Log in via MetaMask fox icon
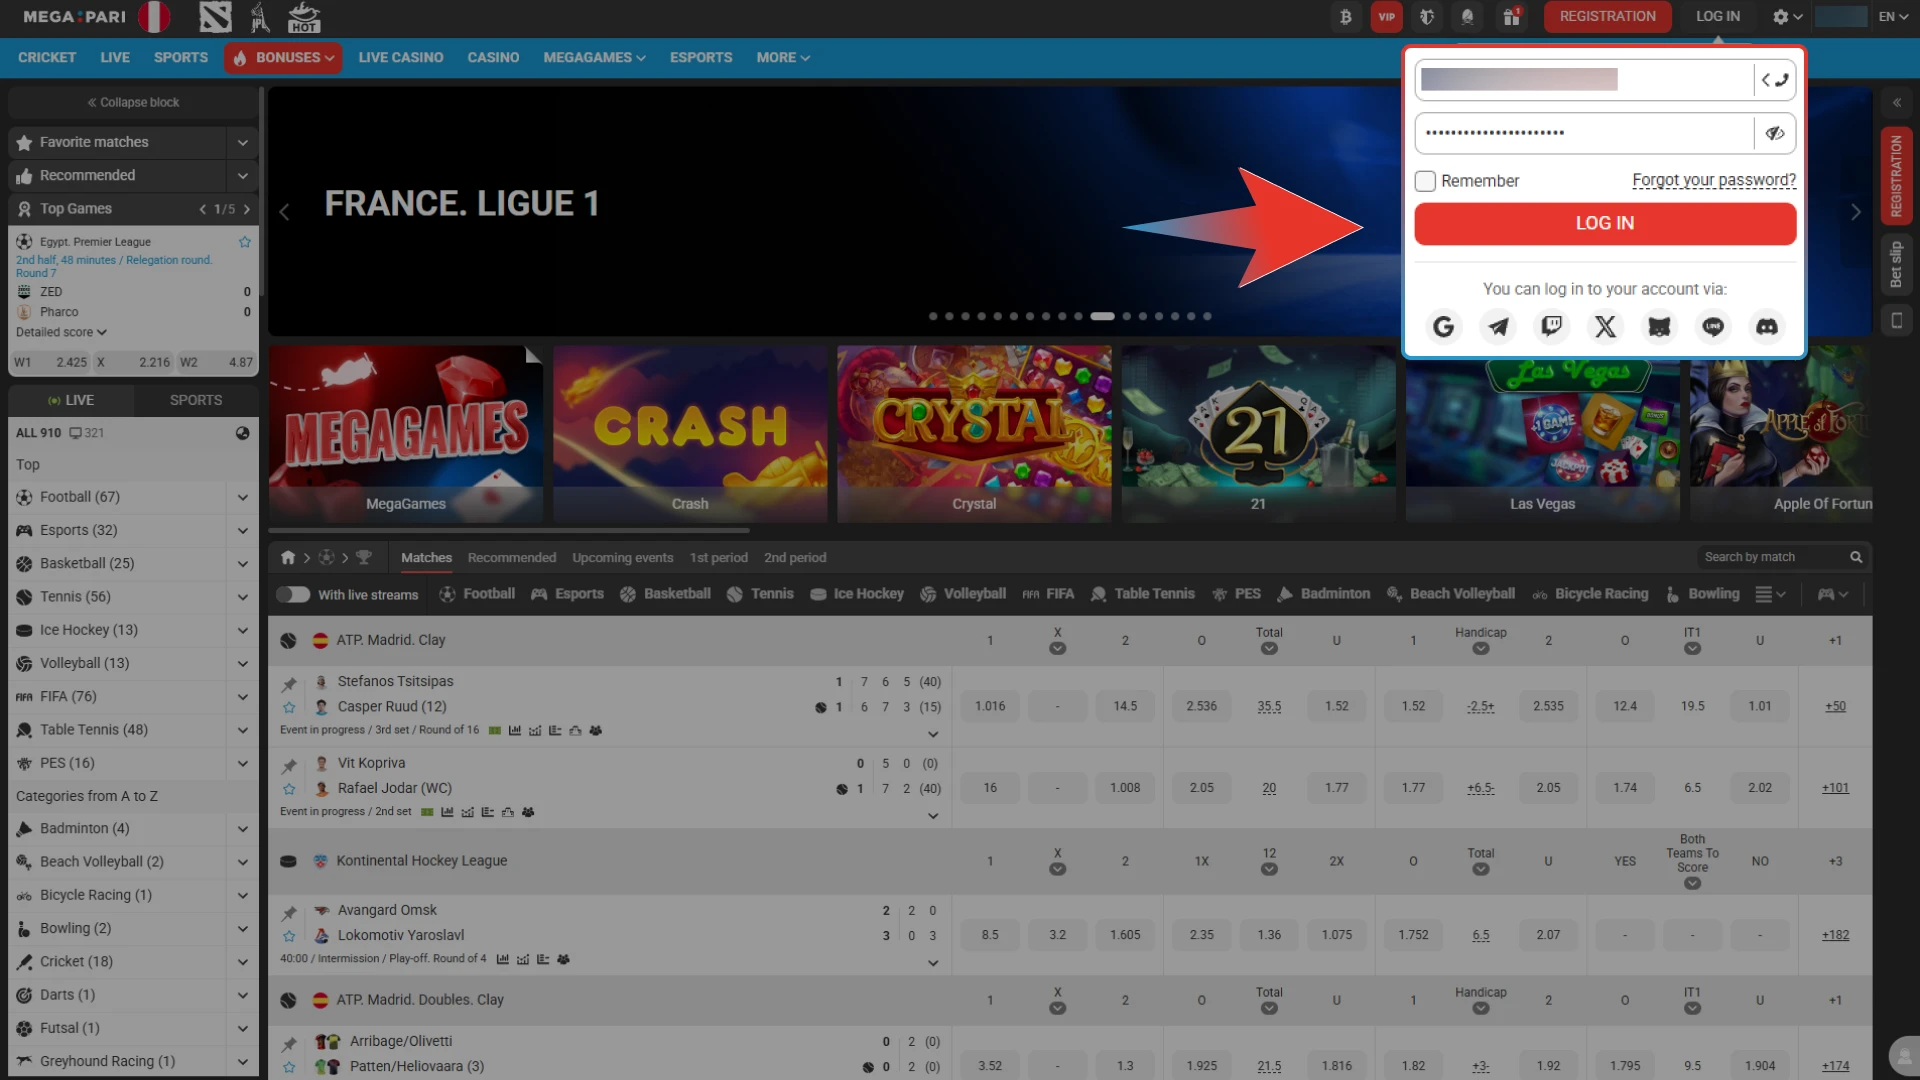The image size is (1920, 1080). [x=1659, y=327]
